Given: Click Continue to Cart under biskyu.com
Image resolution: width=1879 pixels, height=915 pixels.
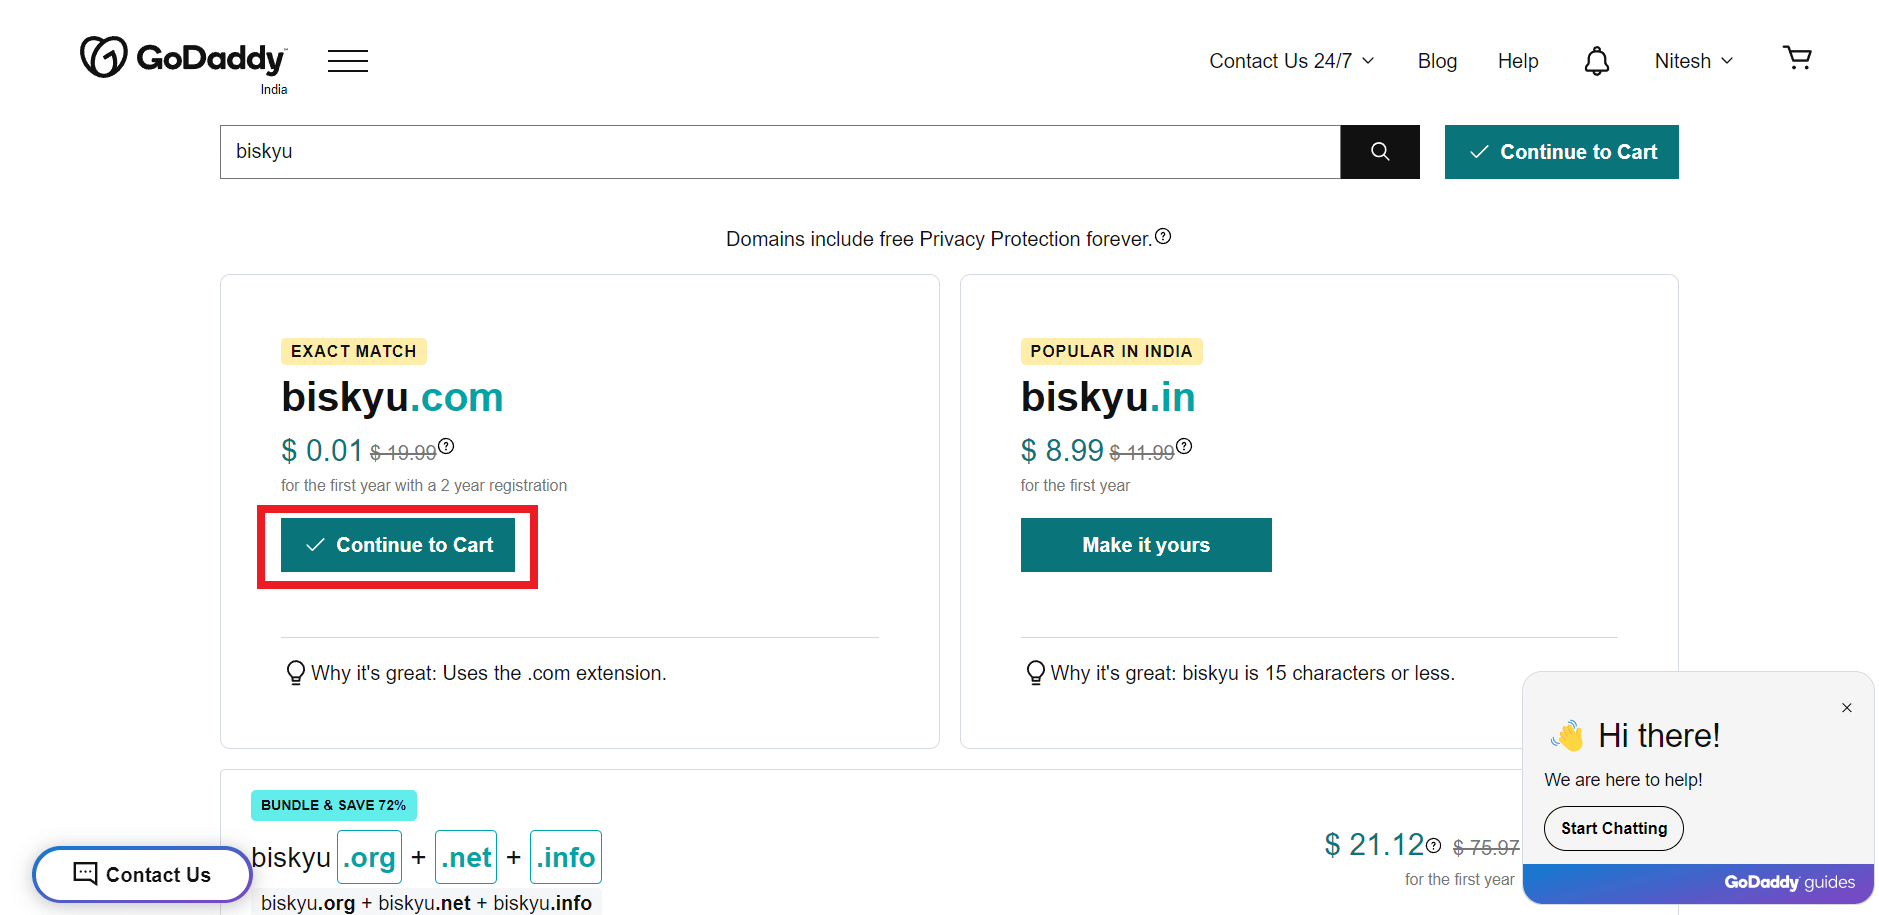Looking at the screenshot, I should coord(398,545).
